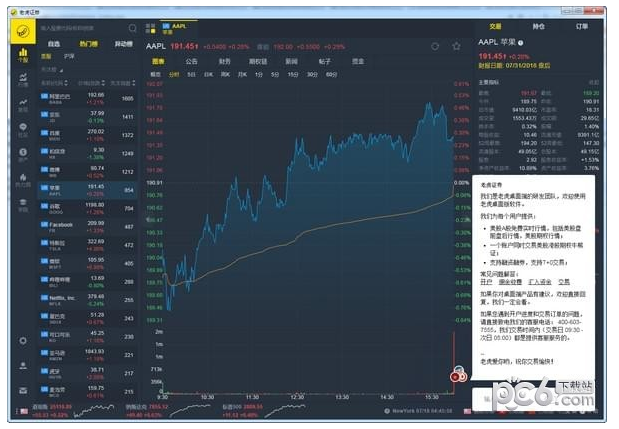The image size is (619, 429).
Task: Open the community chat-bubble sidebar icon
Action: (23, 130)
